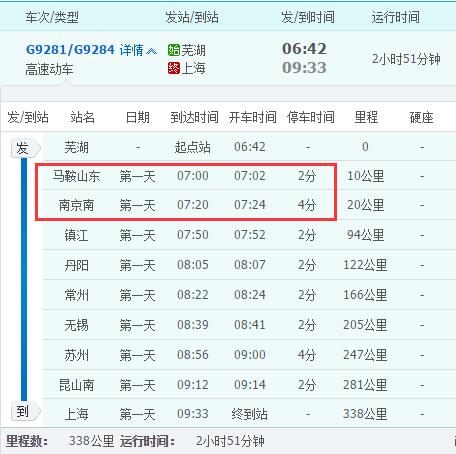
Task: Select the 发/到时间 column header
Action: tap(308, 17)
